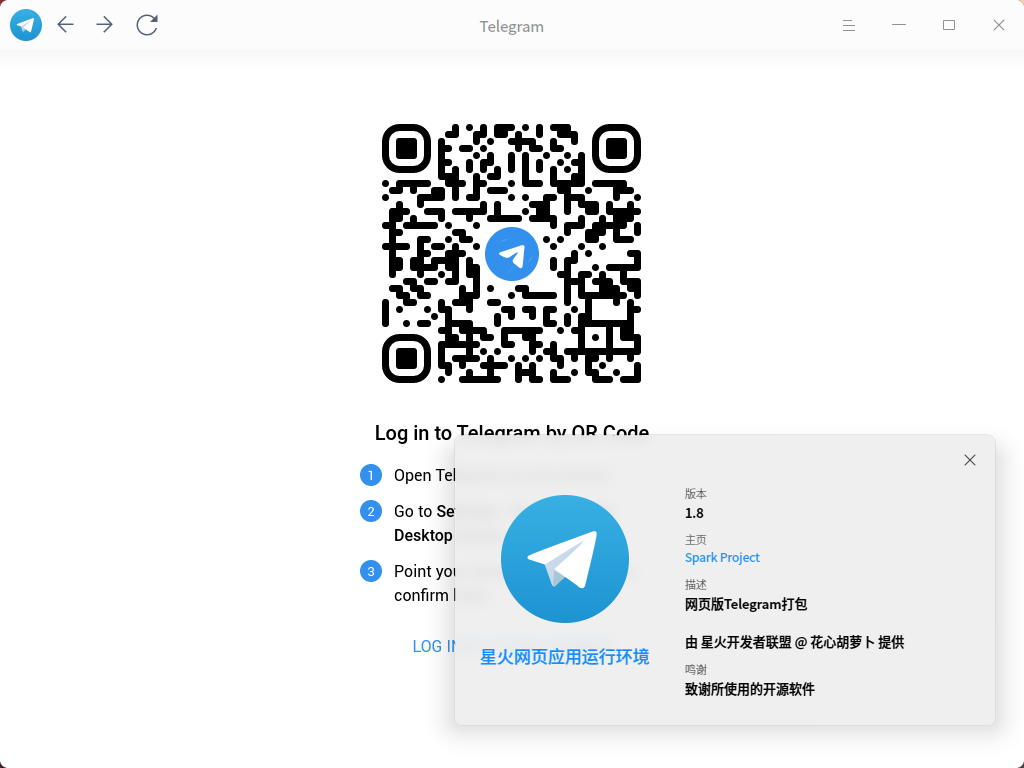Click the step 3 number circle

coord(371,571)
